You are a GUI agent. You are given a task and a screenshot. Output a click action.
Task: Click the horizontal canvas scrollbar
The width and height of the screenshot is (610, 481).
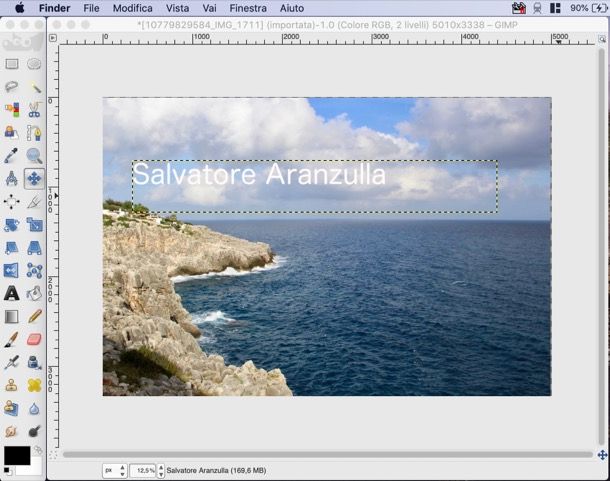click(x=328, y=454)
